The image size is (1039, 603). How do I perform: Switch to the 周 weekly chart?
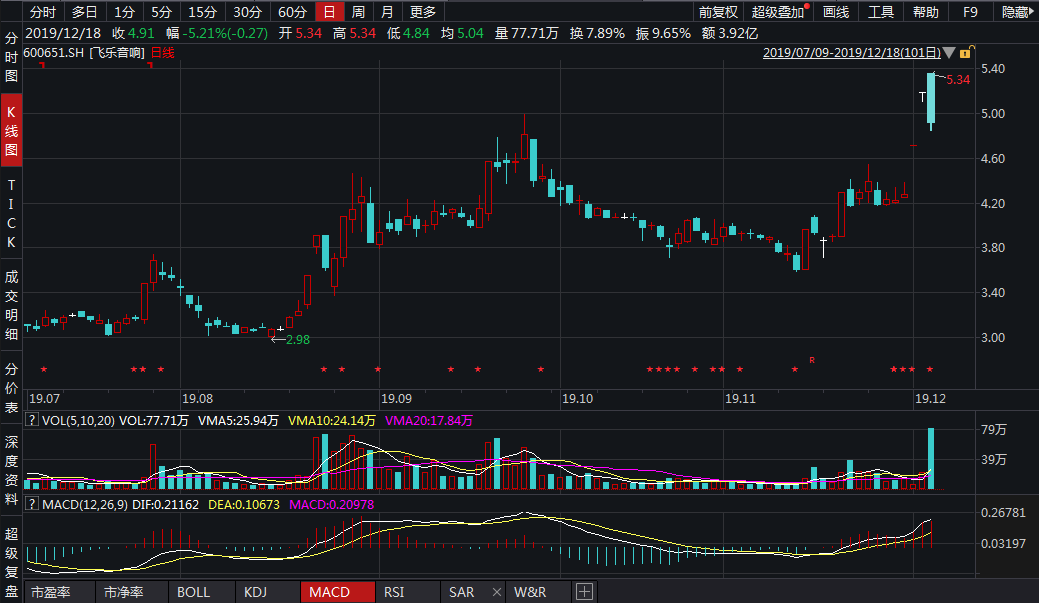tap(358, 12)
